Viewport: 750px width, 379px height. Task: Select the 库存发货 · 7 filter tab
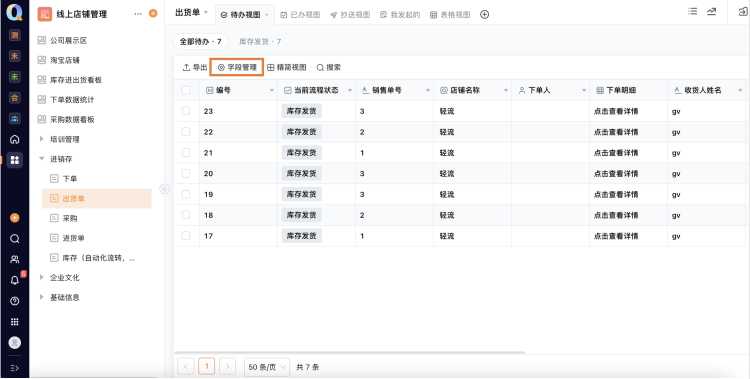point(260,42)
